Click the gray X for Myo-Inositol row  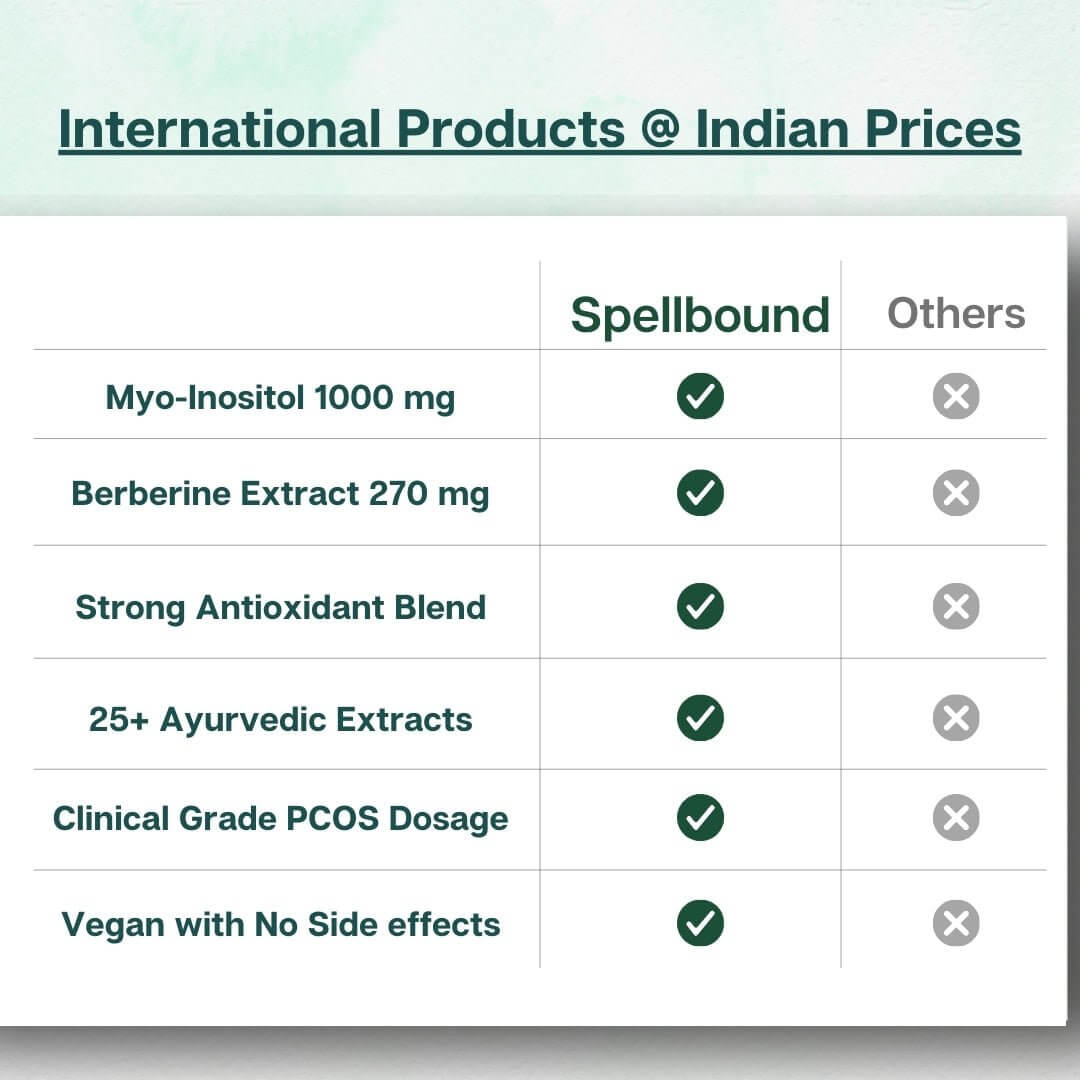(x=956, y=397)
